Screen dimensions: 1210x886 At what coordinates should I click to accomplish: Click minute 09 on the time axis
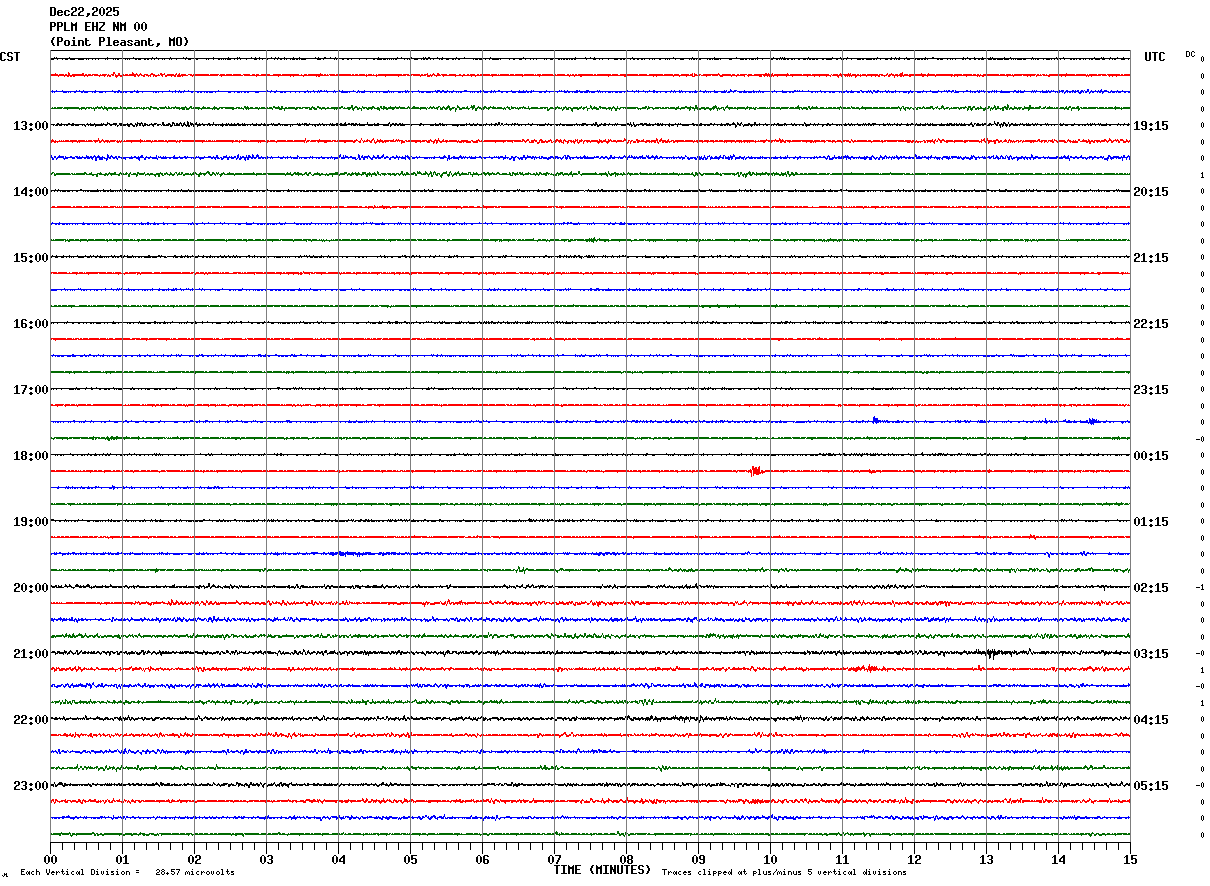pos(698,859)
